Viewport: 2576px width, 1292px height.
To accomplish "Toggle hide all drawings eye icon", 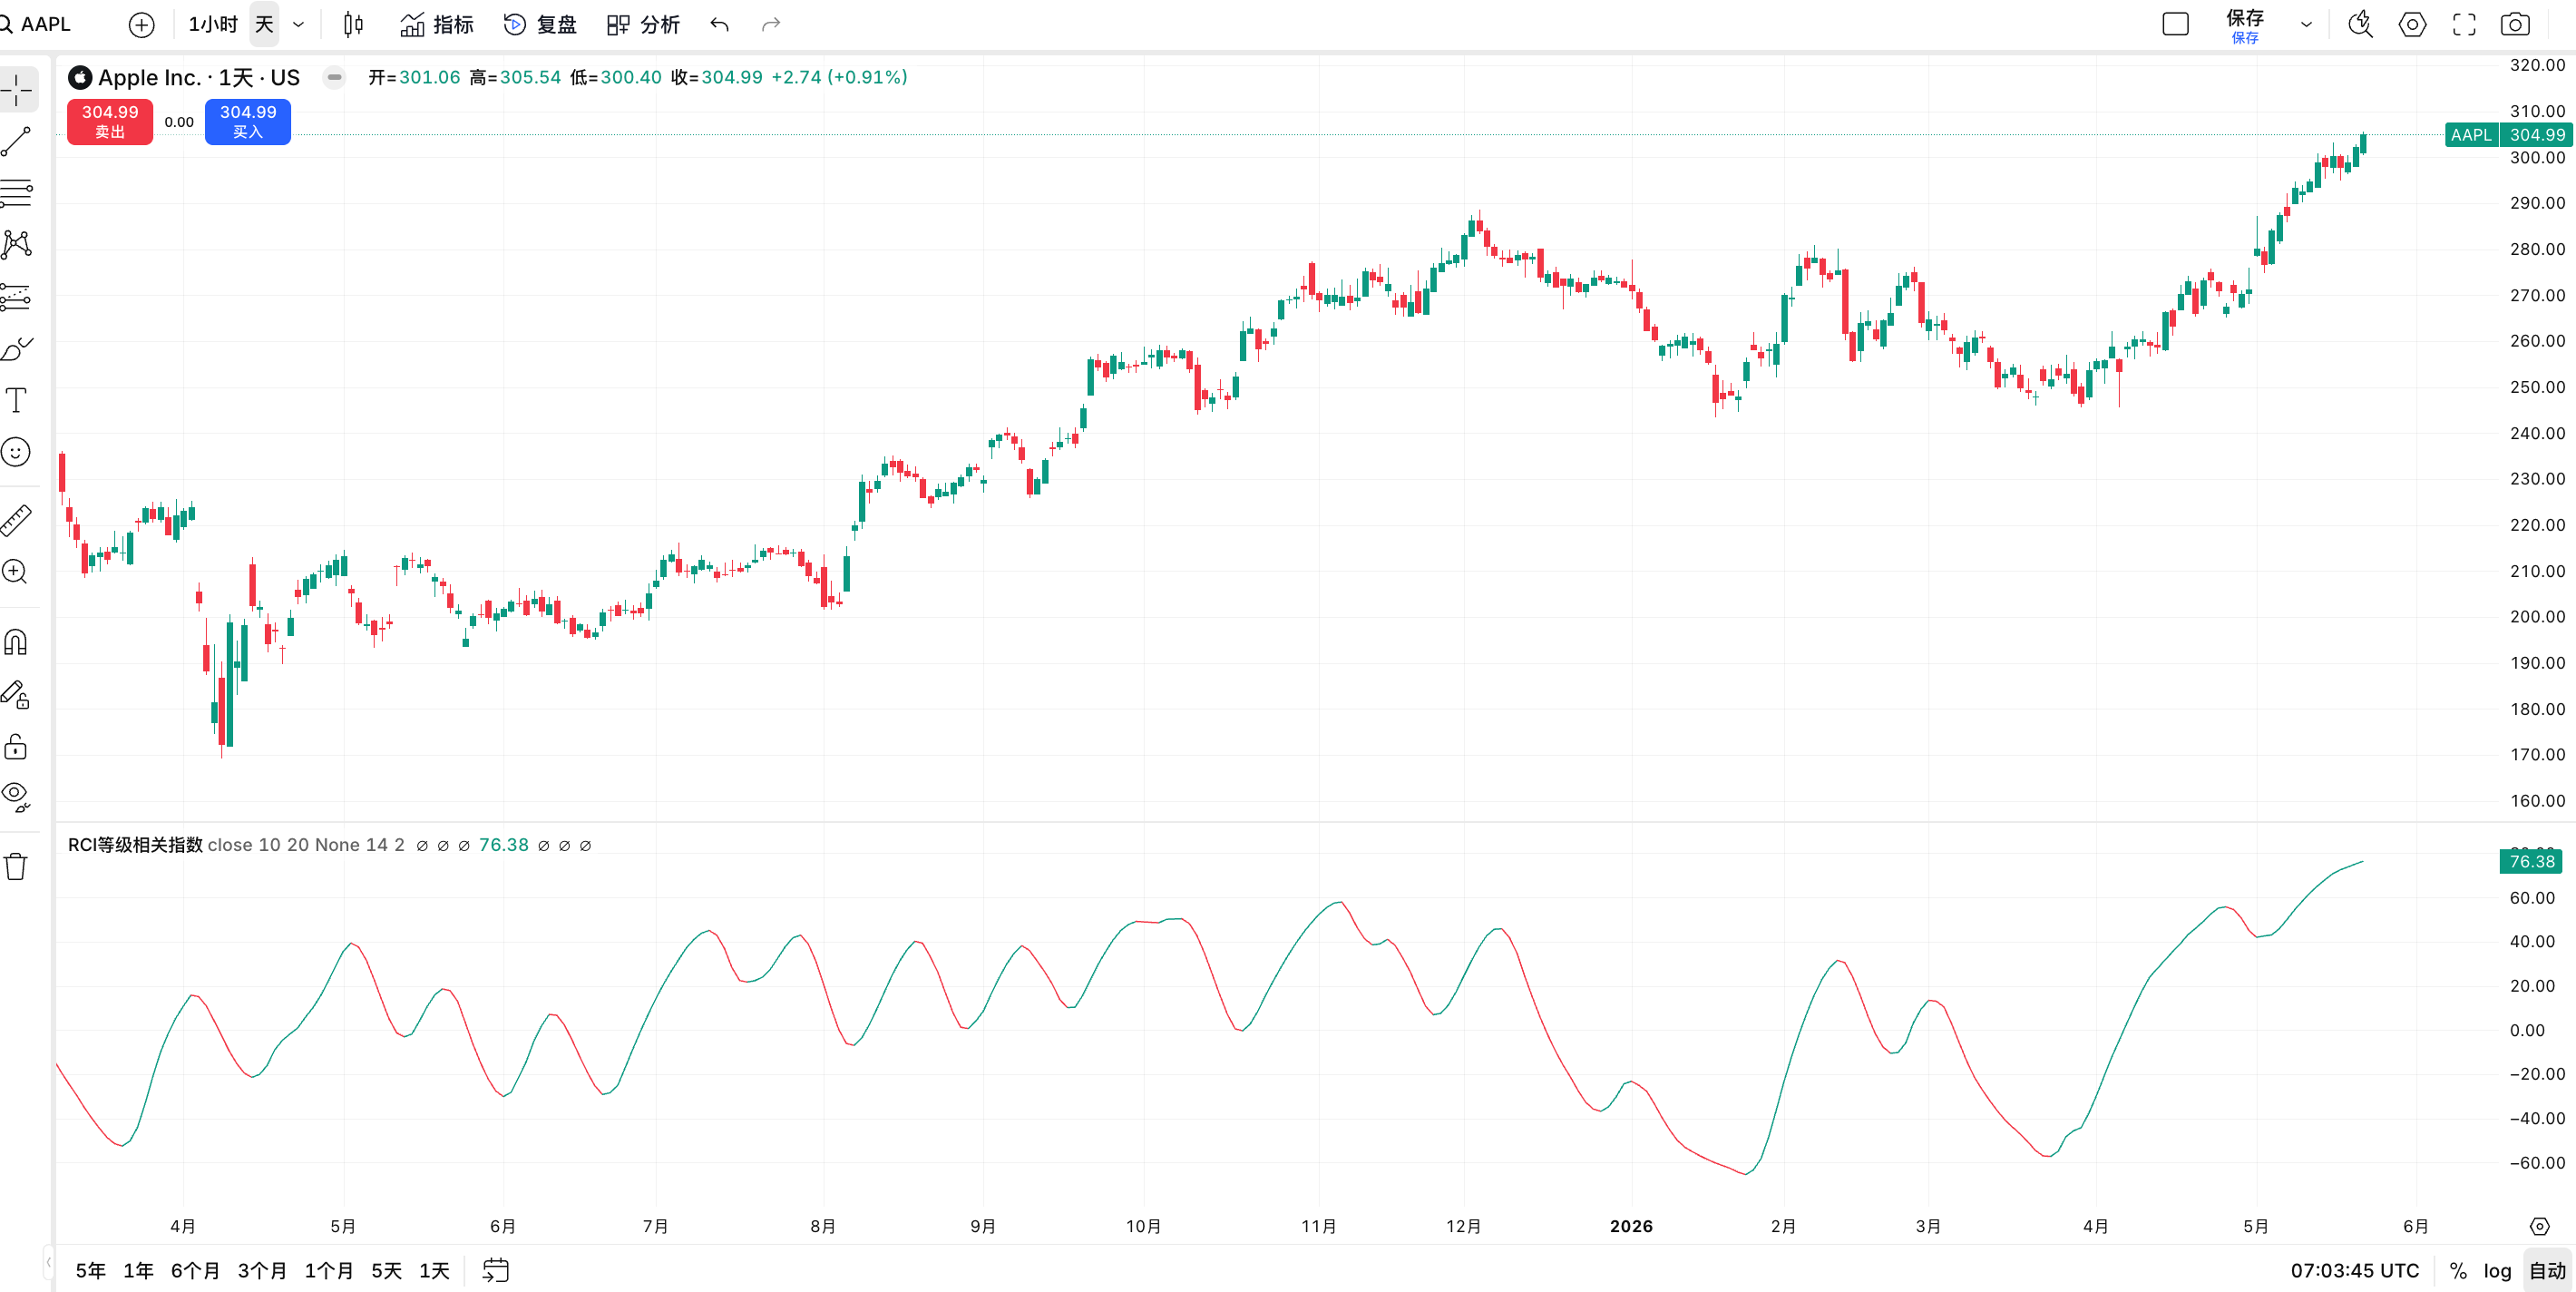I will (x=16, y=797).
